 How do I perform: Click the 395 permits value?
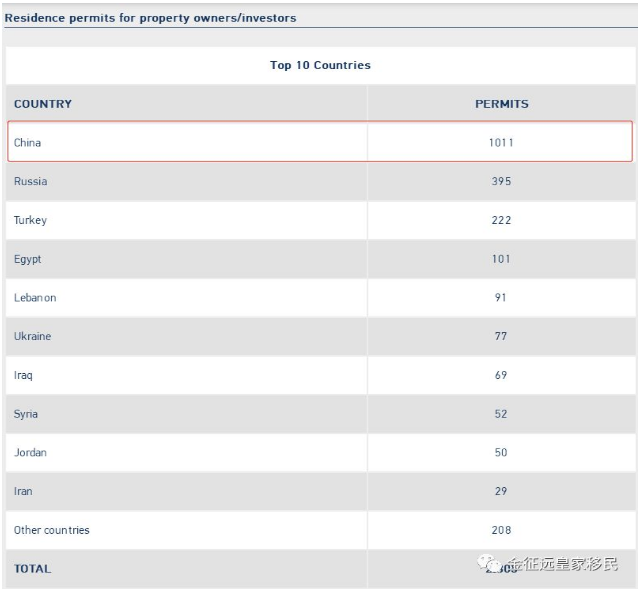[501, 181]
